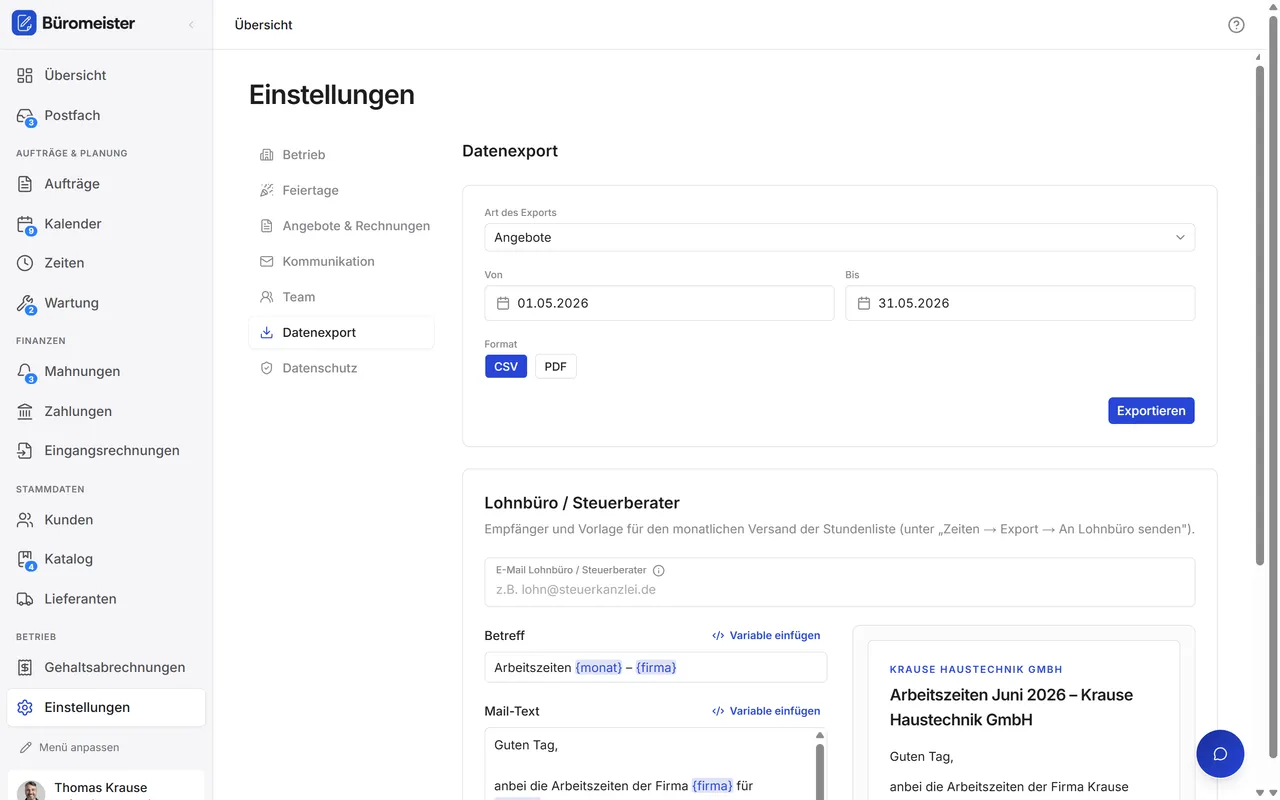Click the Einstellungen gear icon
The width and height of the screenshot is (1280, 800).
tap(25, 707)
